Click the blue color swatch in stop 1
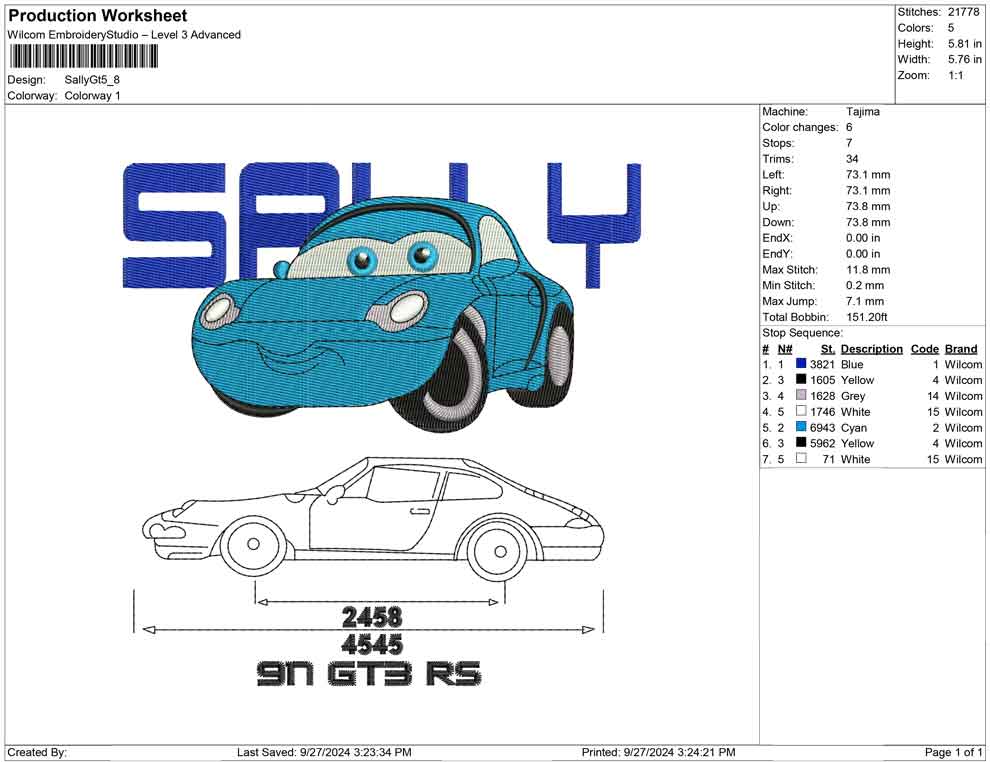Image resolution: width=990 pixels, height=762 pixels. coord(801,365)
